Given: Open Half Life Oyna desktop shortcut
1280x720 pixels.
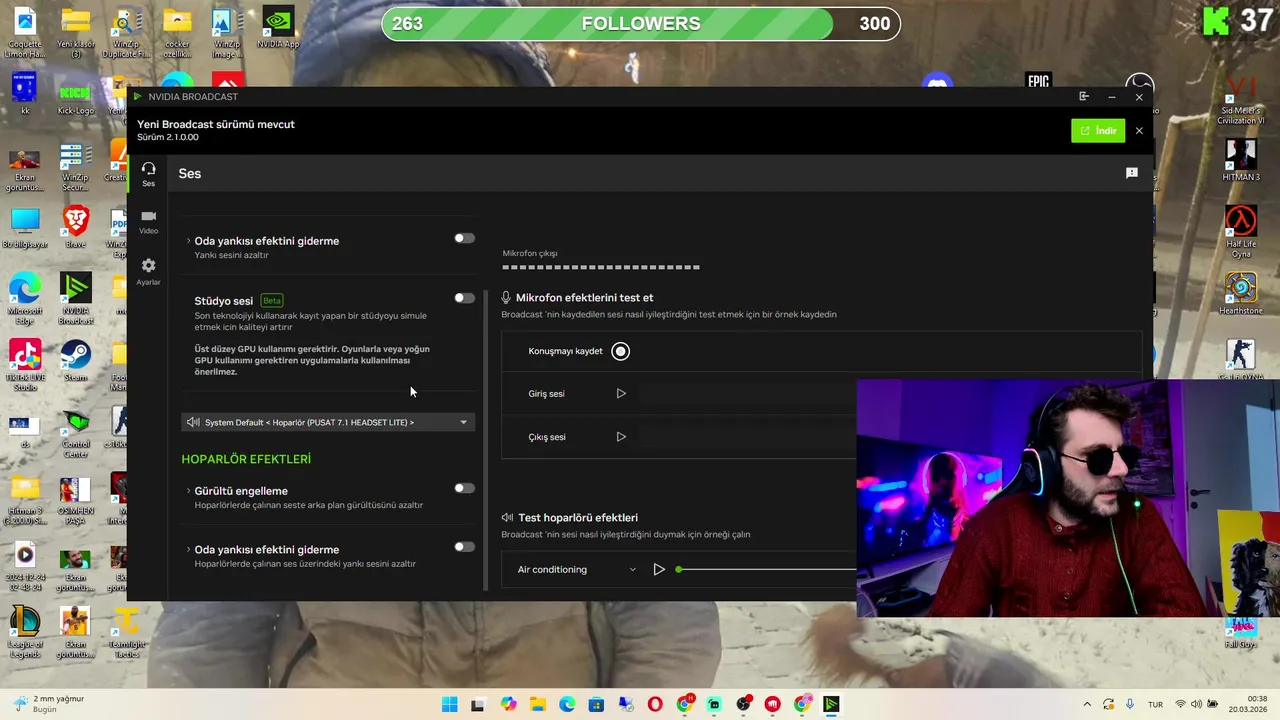Looking at the screenshot, I should (x=1241, y=232).
